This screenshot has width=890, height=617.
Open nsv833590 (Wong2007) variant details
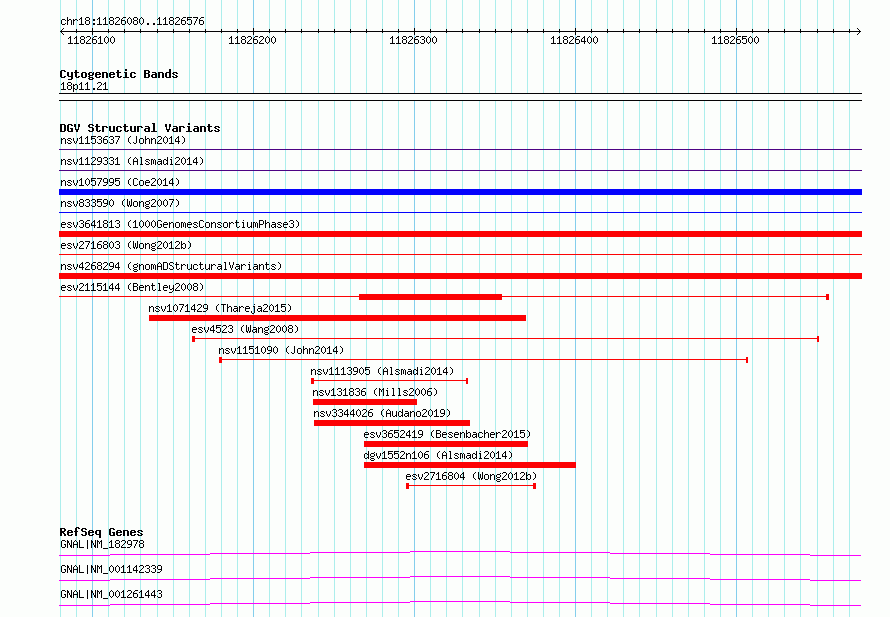(x=120, y=203)
